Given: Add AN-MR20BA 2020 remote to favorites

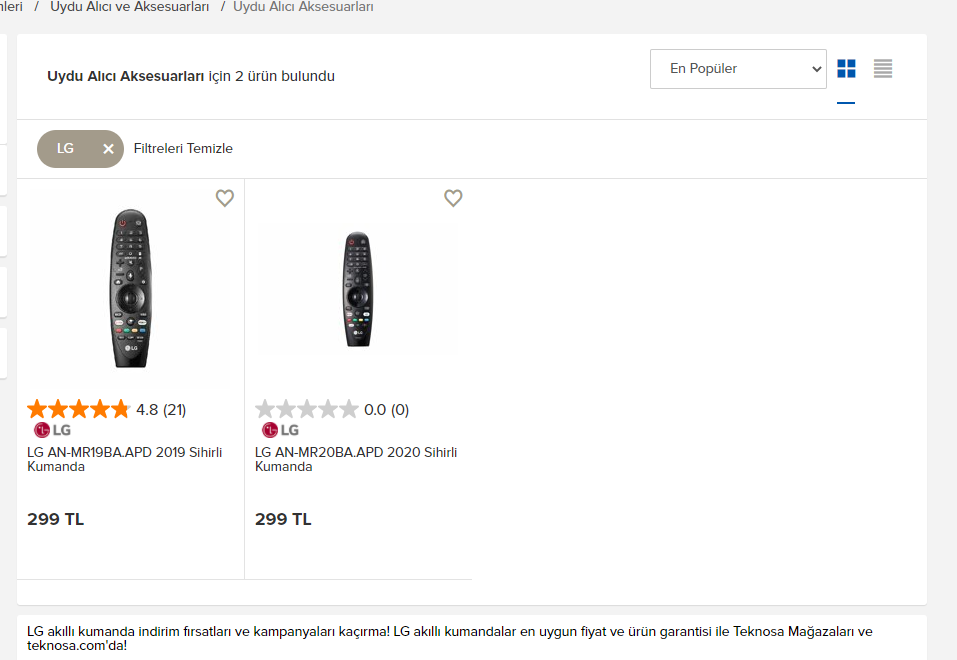Looking at the screenshot, I should [453, 198].
